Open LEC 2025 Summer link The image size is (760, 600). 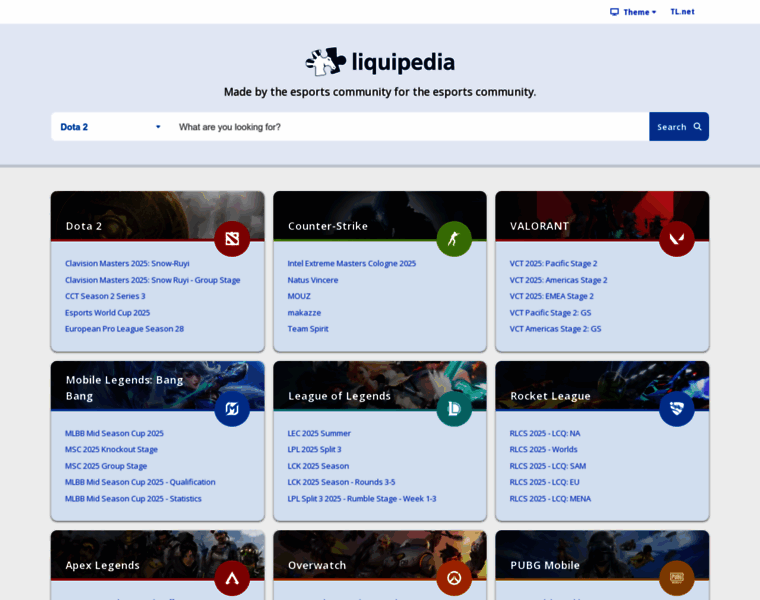tap(319, 433)
